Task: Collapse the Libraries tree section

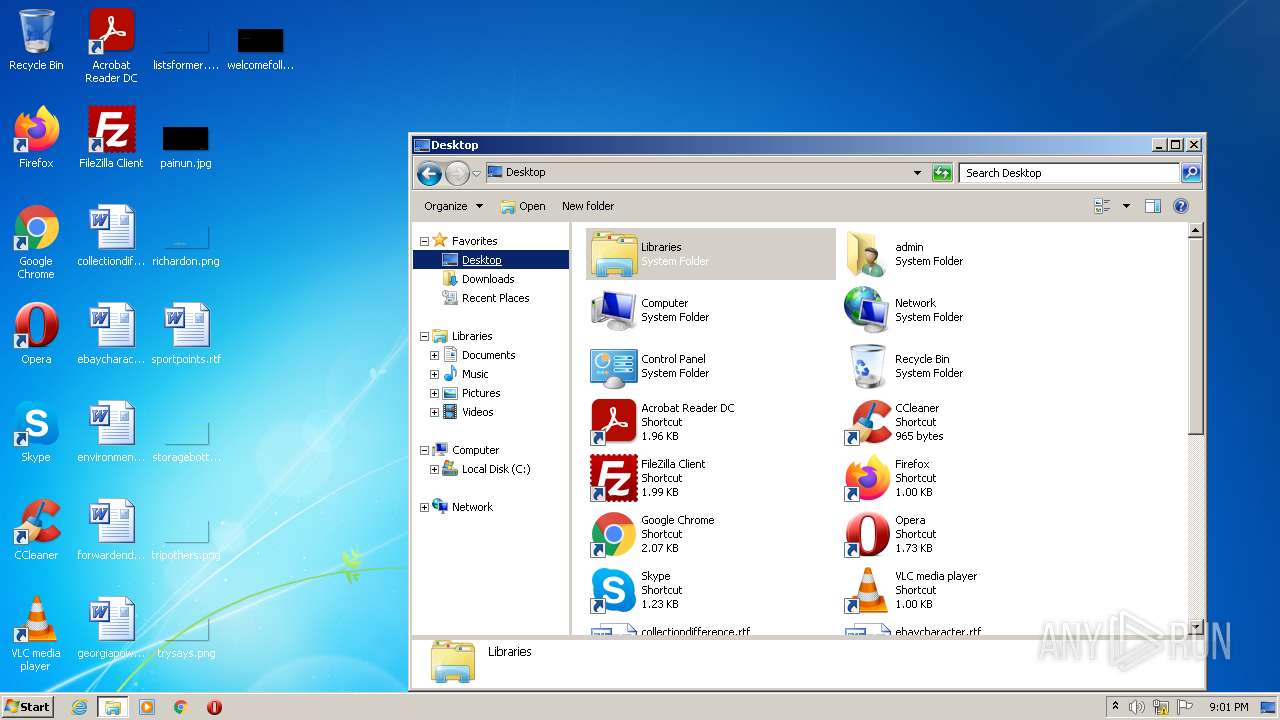Action: (424, 336)
